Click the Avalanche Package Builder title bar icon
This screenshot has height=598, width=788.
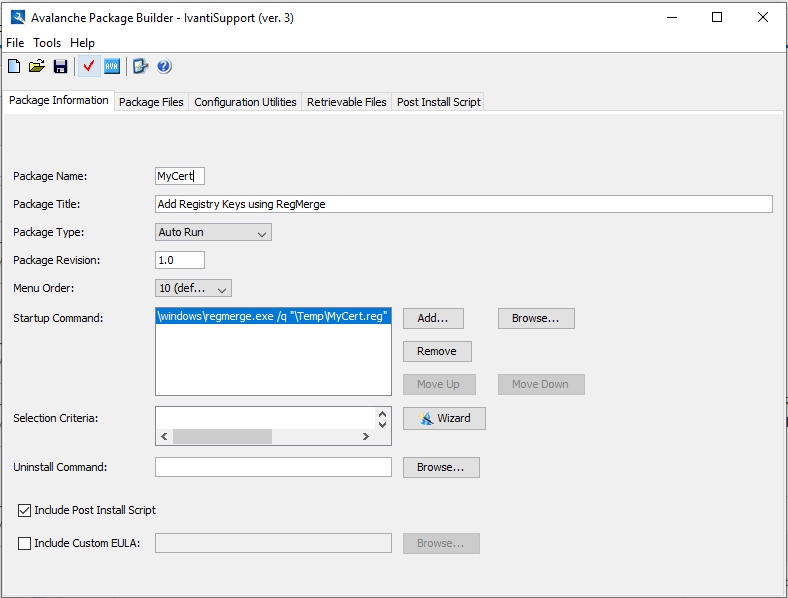18,18
